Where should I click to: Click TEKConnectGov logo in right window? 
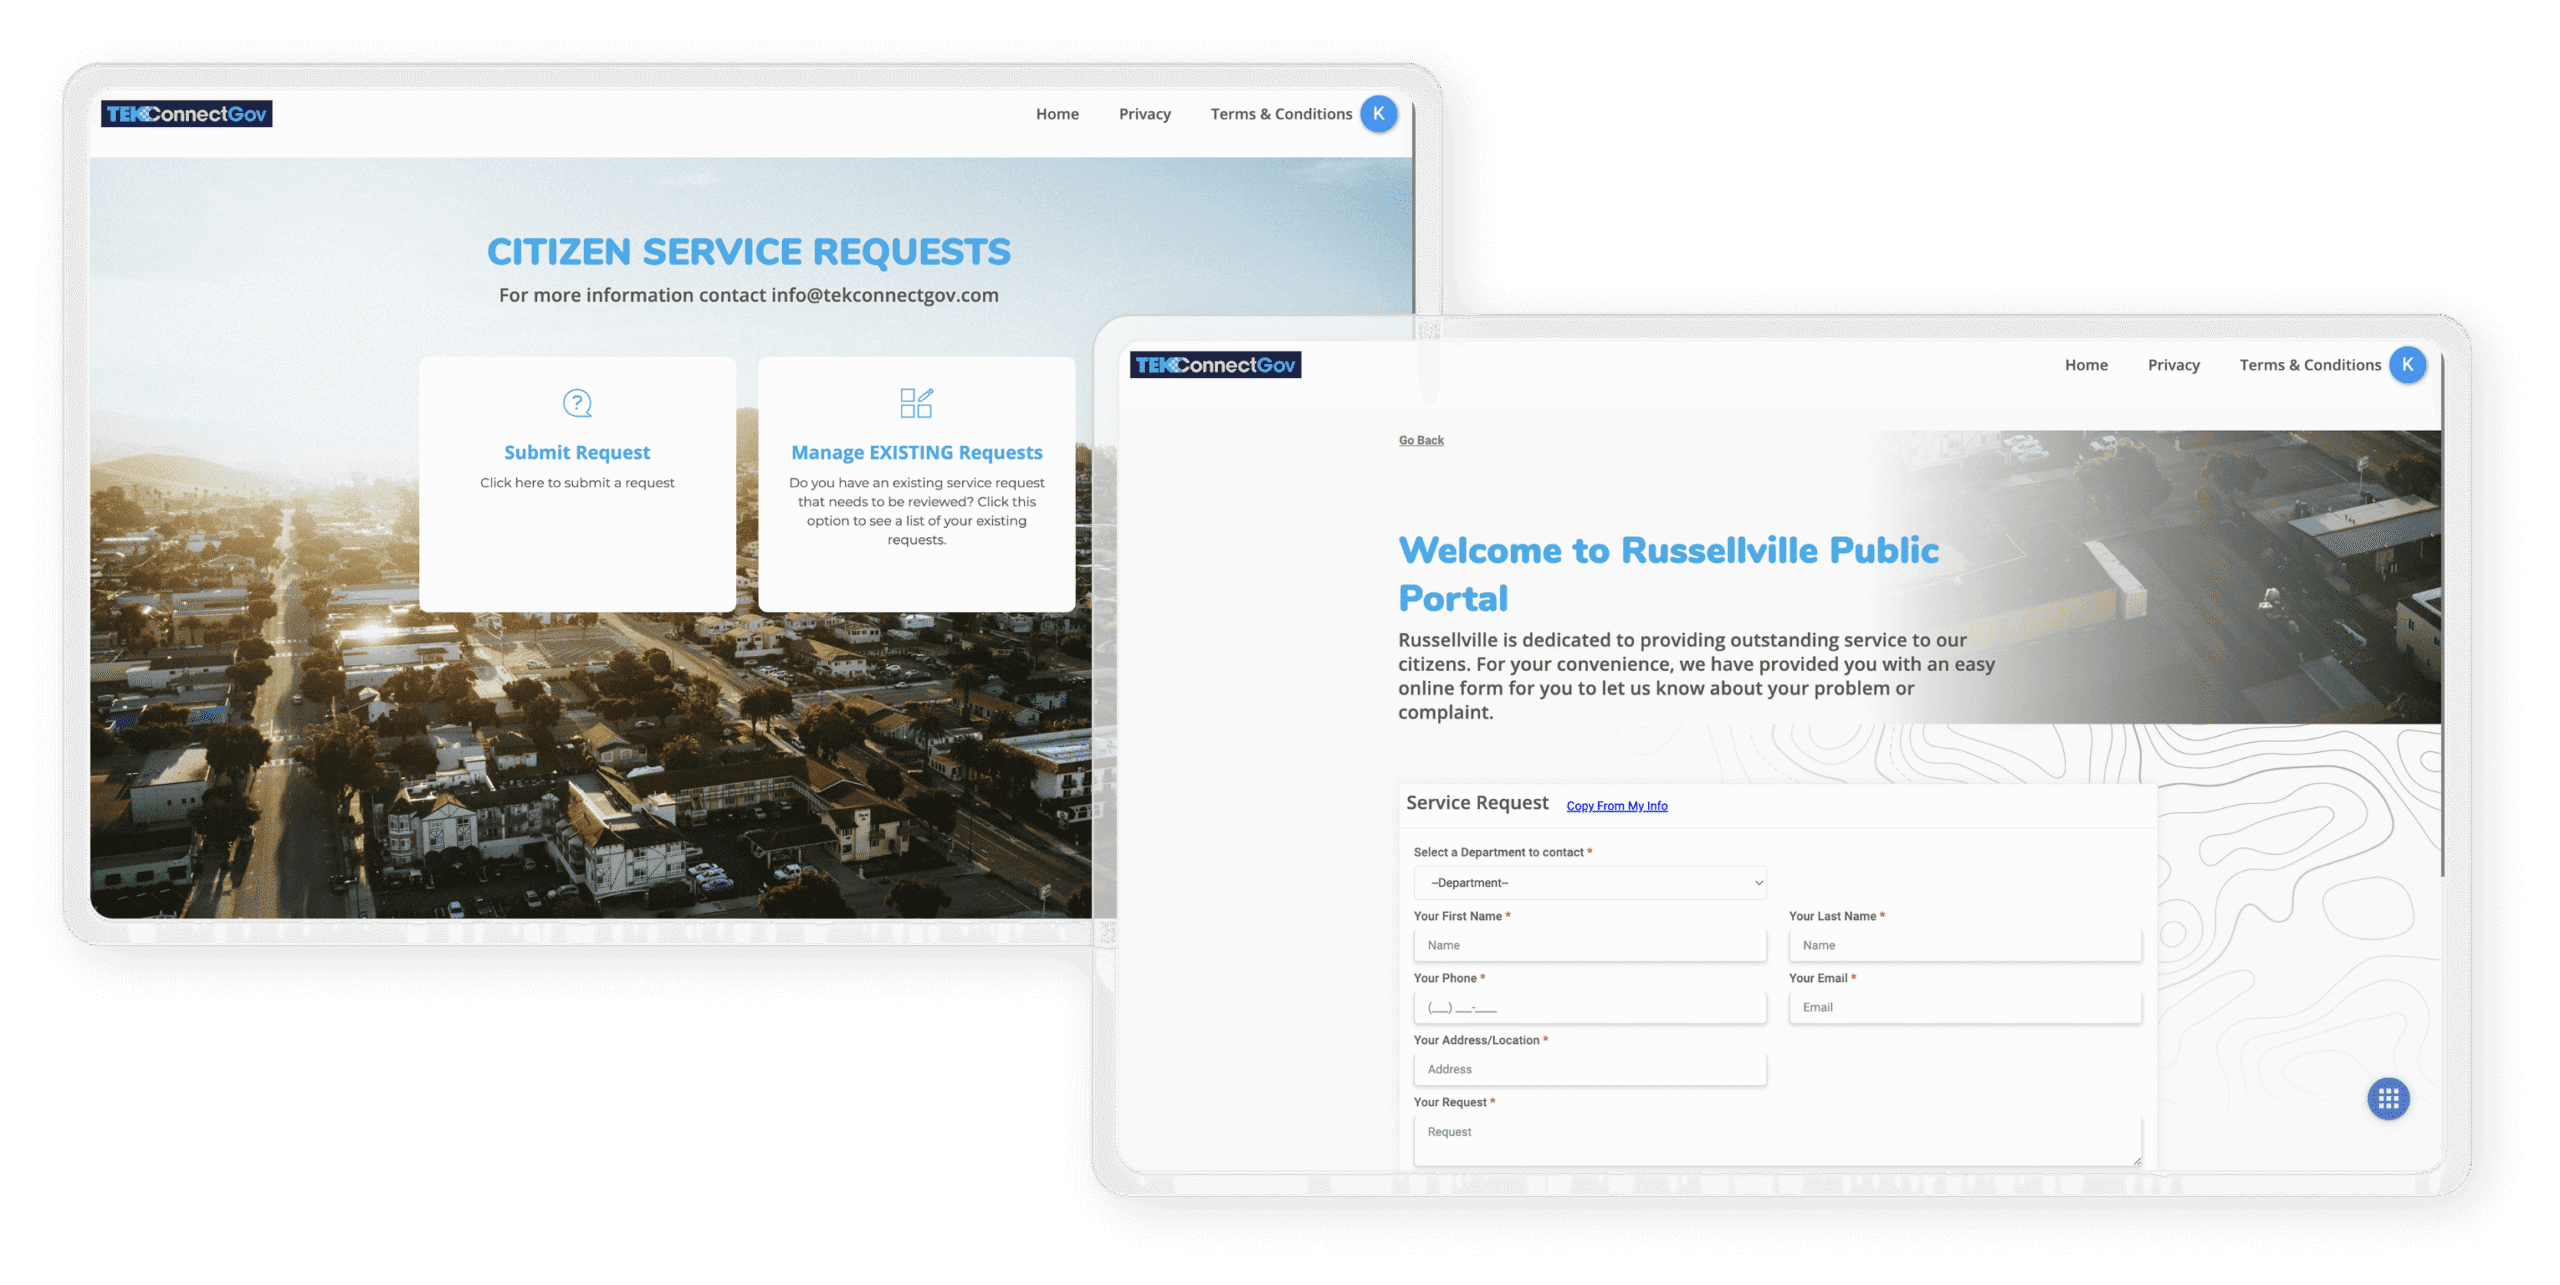point(1215,365)
